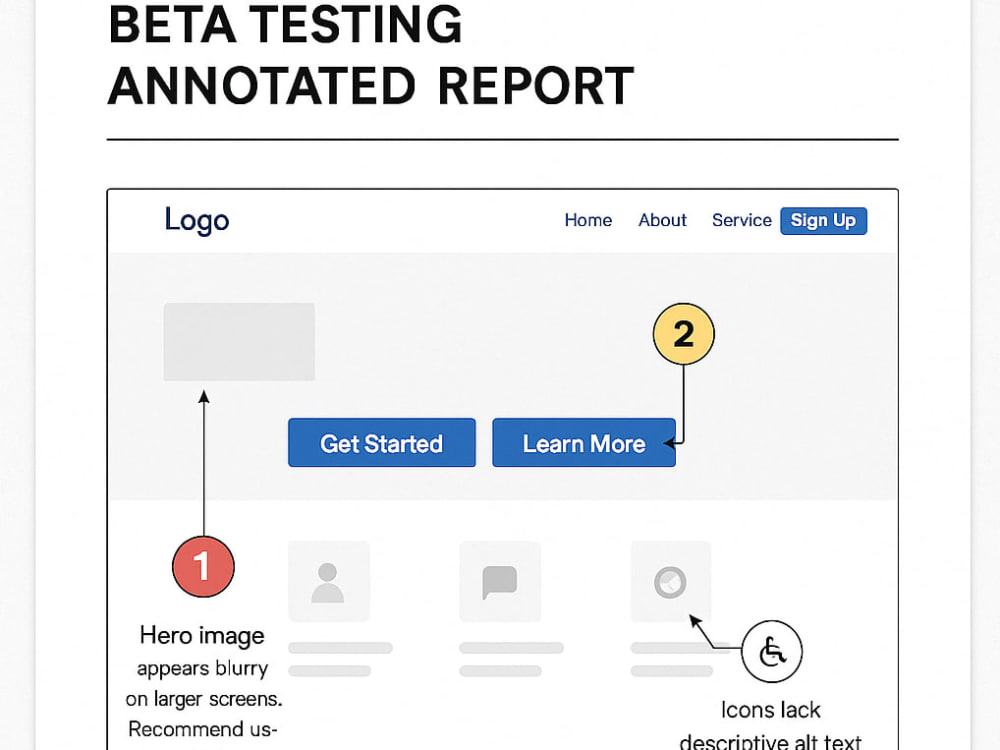1000x750 pixels.
Task: Click the 'Hero image' annotation text
Action: coord(202,635)
